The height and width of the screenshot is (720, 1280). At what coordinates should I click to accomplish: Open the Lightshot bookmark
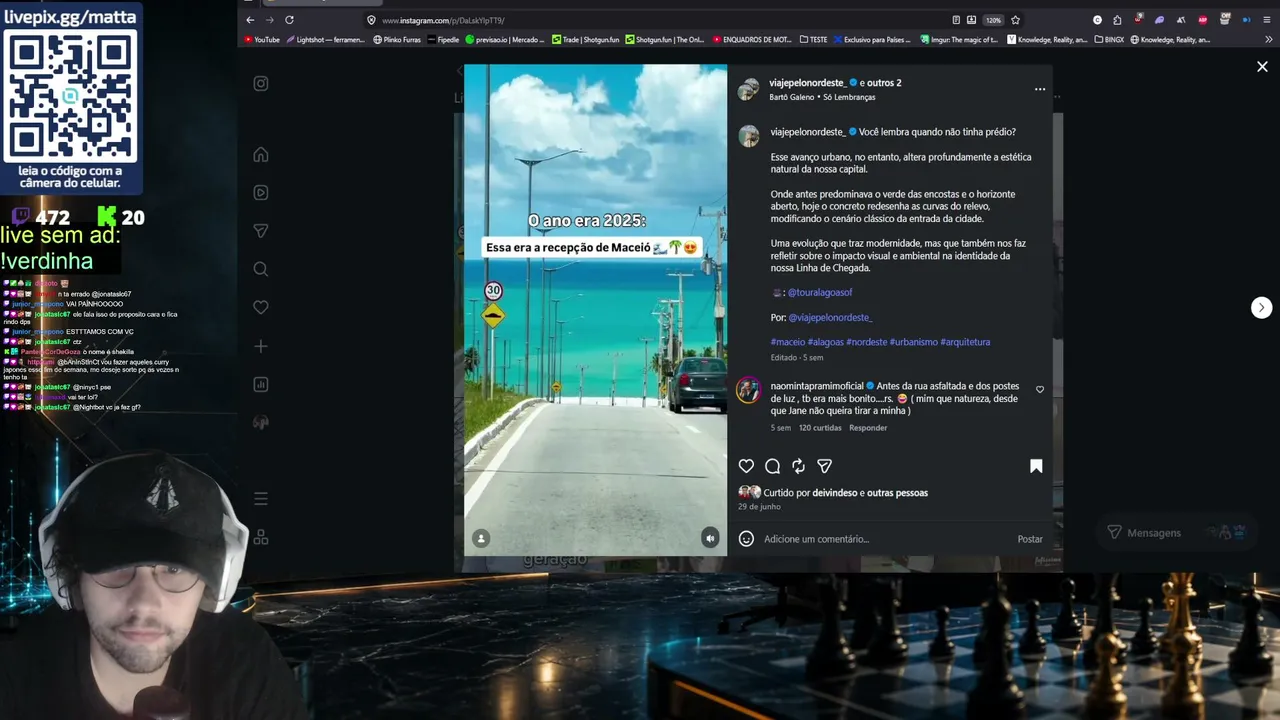click(326, 40)
